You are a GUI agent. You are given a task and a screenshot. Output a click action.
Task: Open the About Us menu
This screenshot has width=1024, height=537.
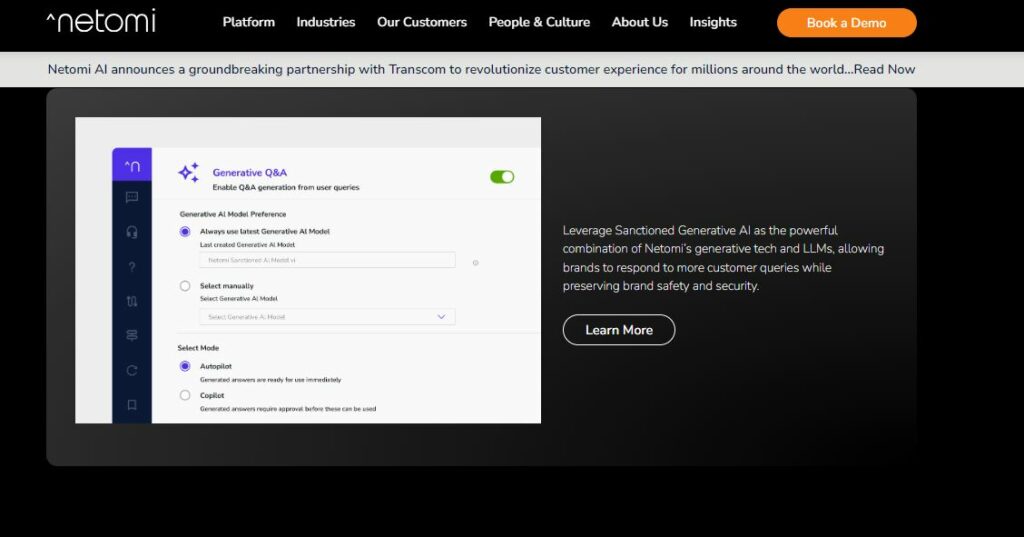tap(640, 22)
